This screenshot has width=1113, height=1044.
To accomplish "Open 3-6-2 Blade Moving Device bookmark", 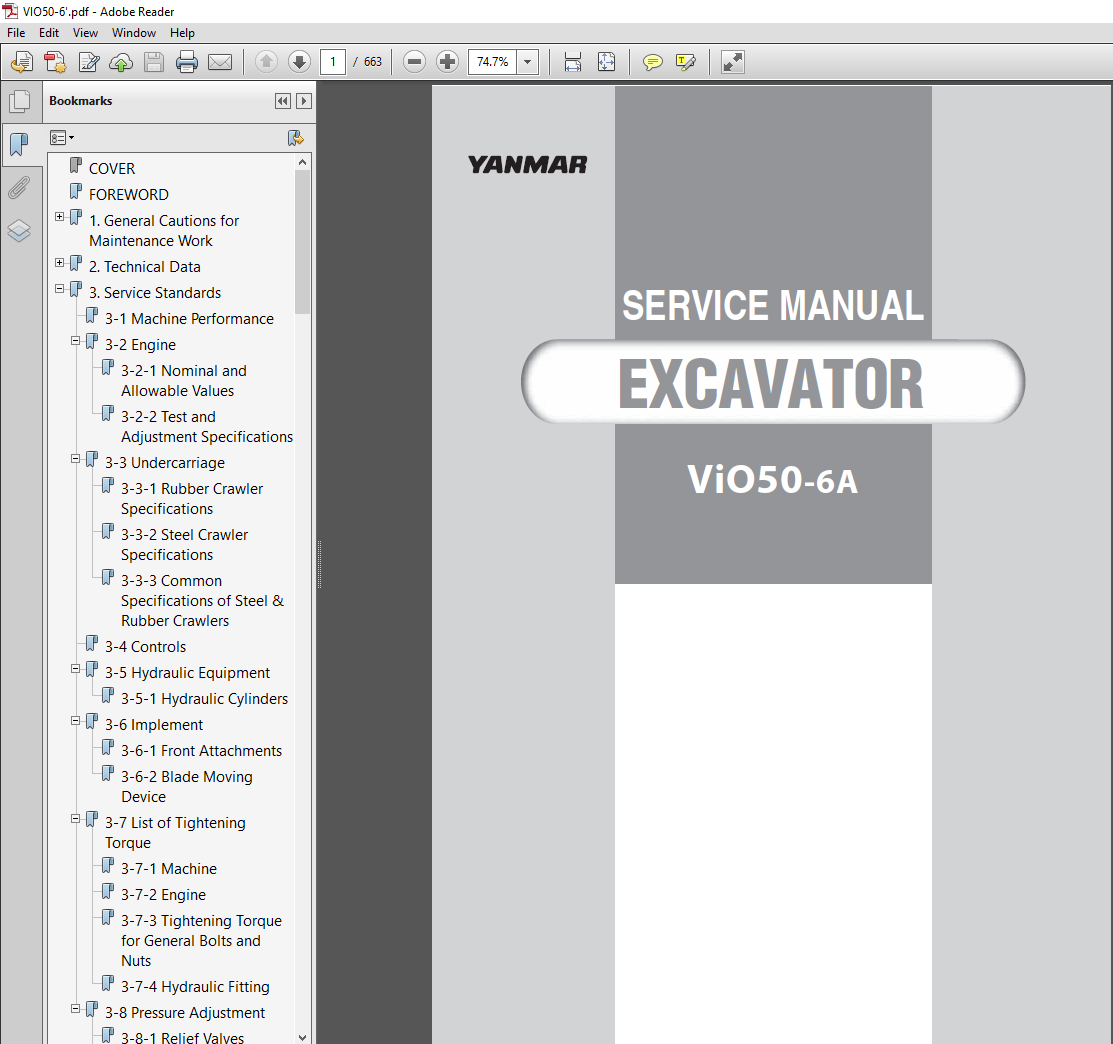I will point(187,786).
